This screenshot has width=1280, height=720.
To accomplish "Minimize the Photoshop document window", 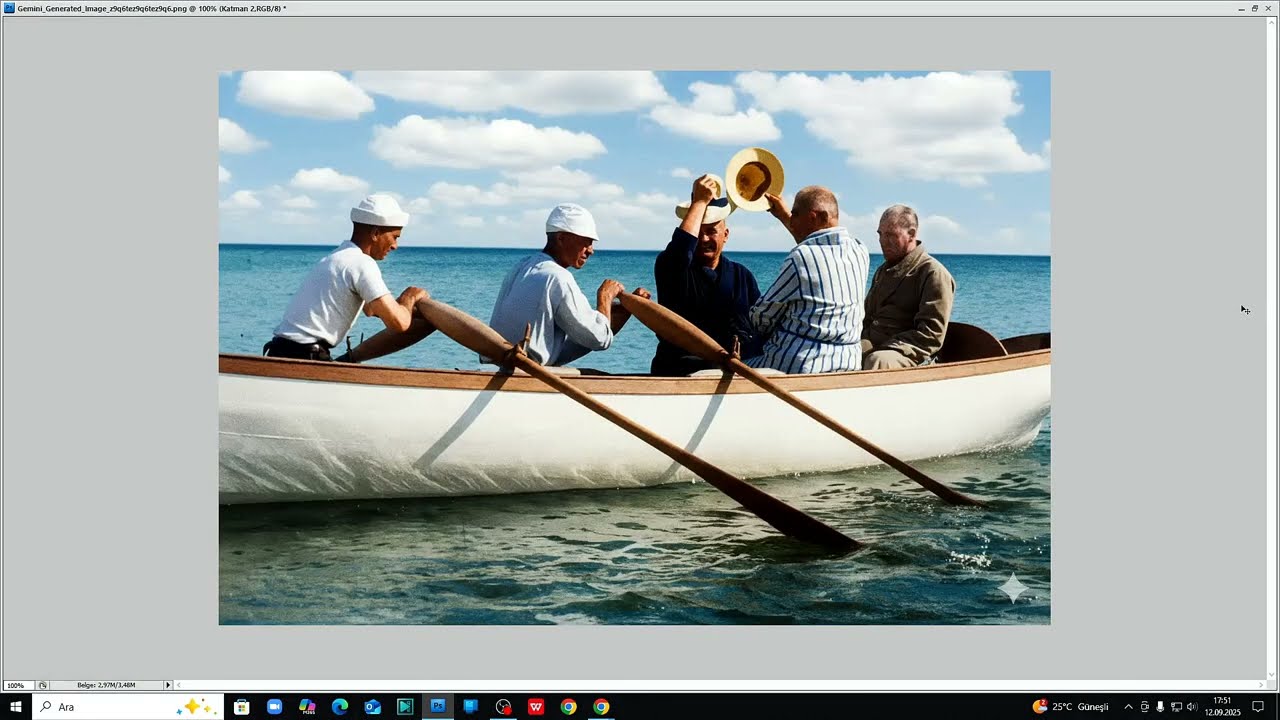I will click(1242, 8).
